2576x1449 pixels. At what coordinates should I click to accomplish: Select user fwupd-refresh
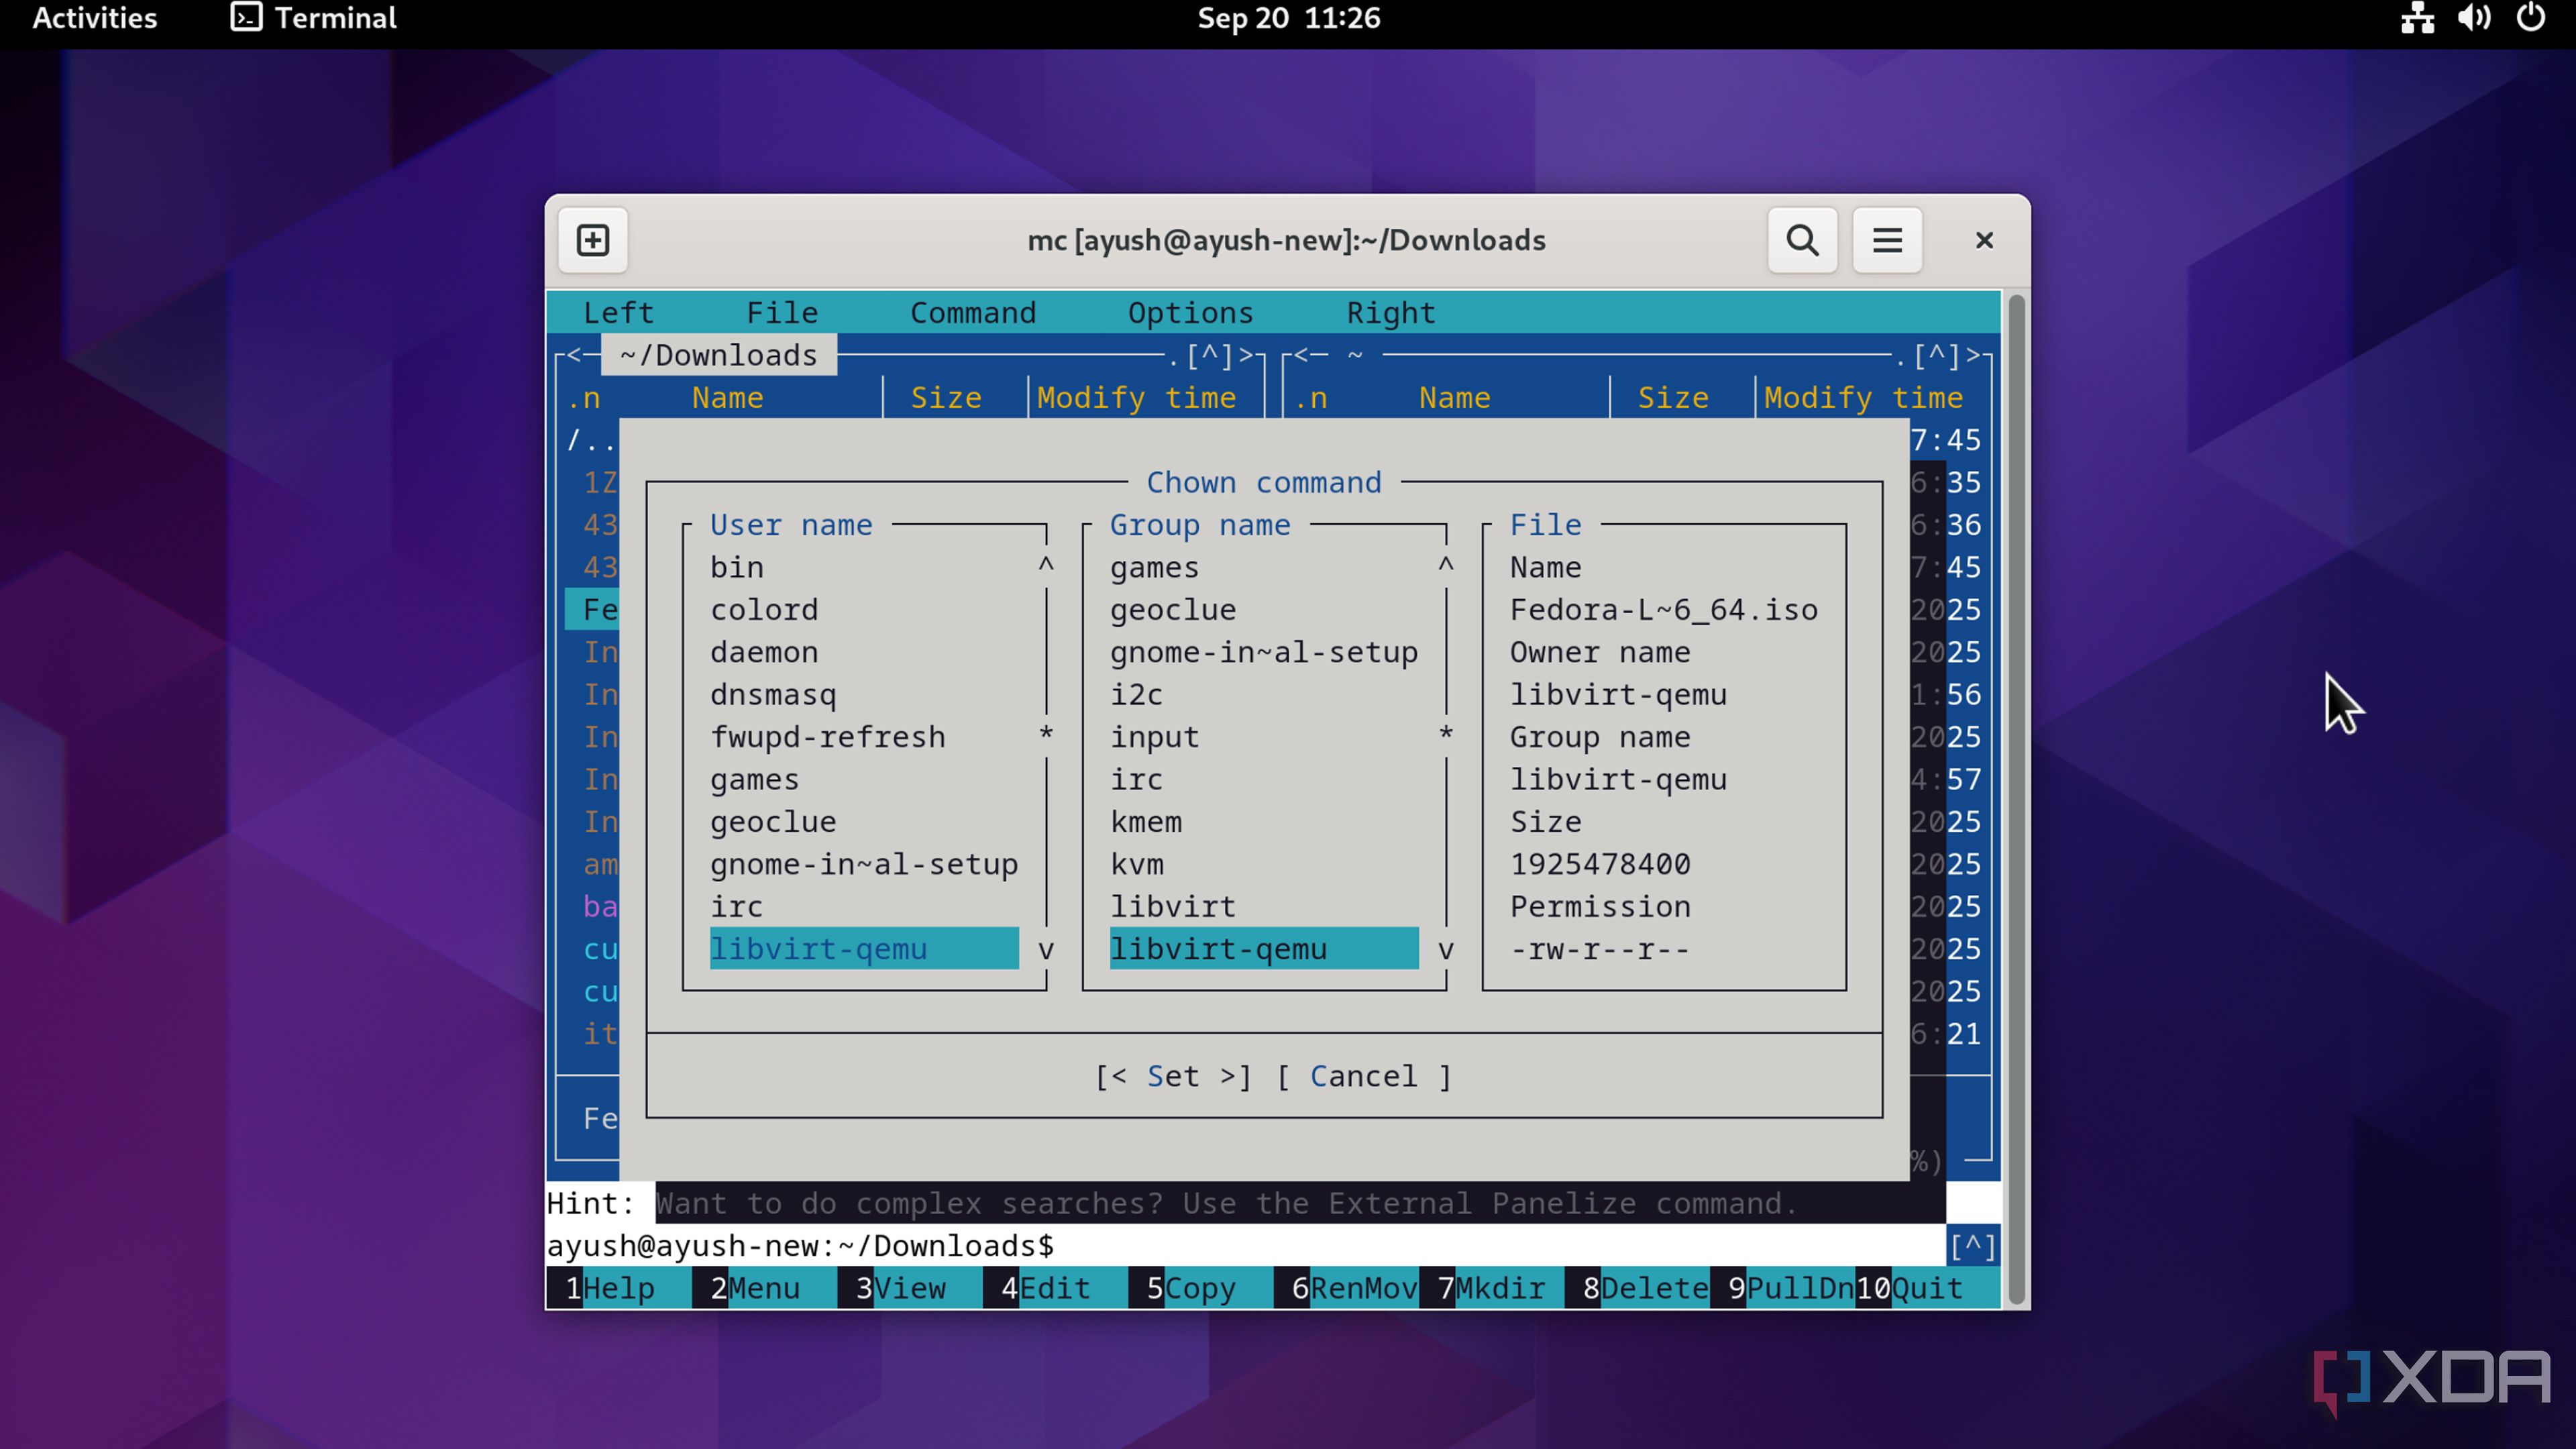pos(864,737)
